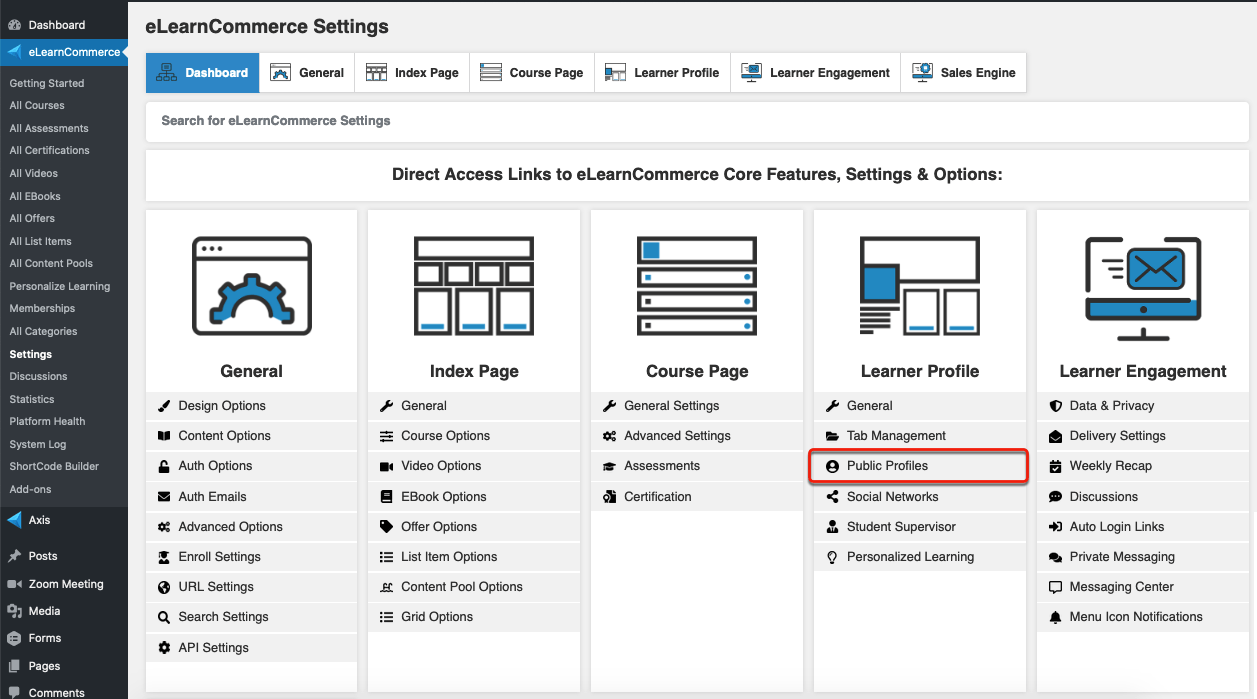Open the Index Page settings tab
This screenshot has width=1257, height=699.
tap(412, 73)
